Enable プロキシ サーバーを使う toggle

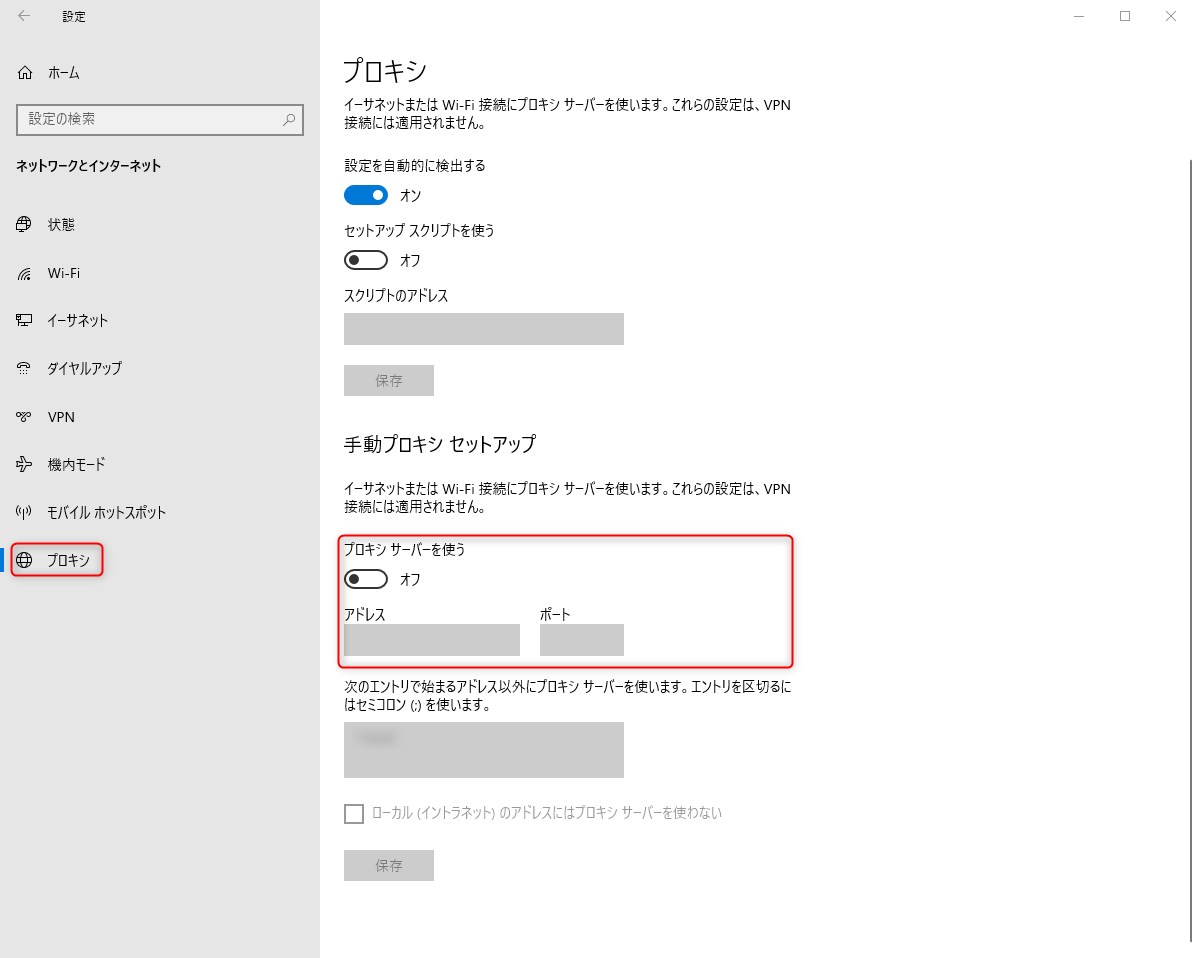pos(366,580)
